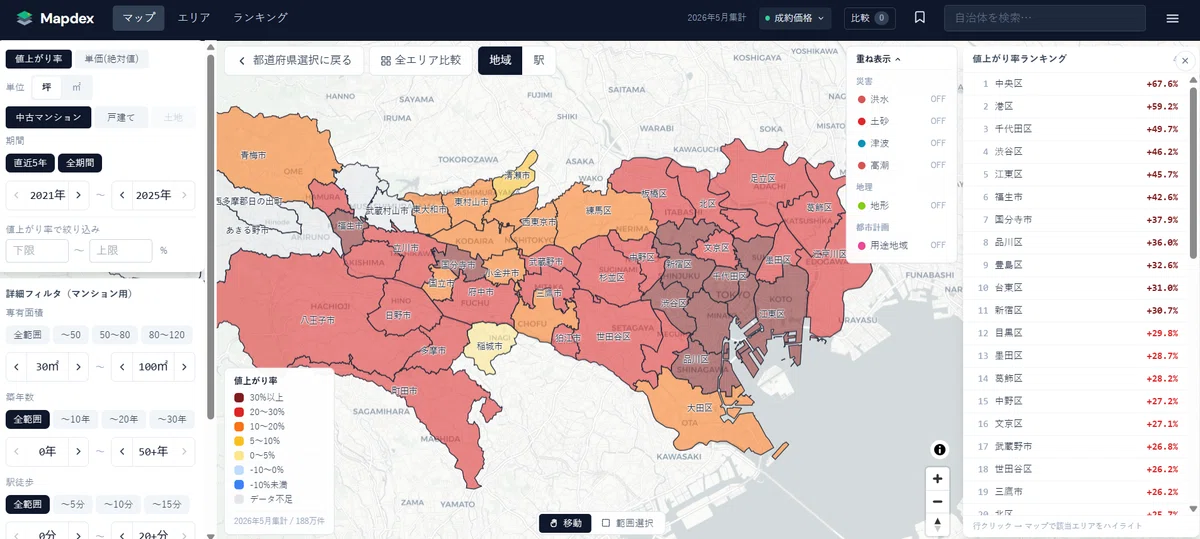Click the 津波 blue dot icon
The image size is (1200, 539).
coord(862,143)
